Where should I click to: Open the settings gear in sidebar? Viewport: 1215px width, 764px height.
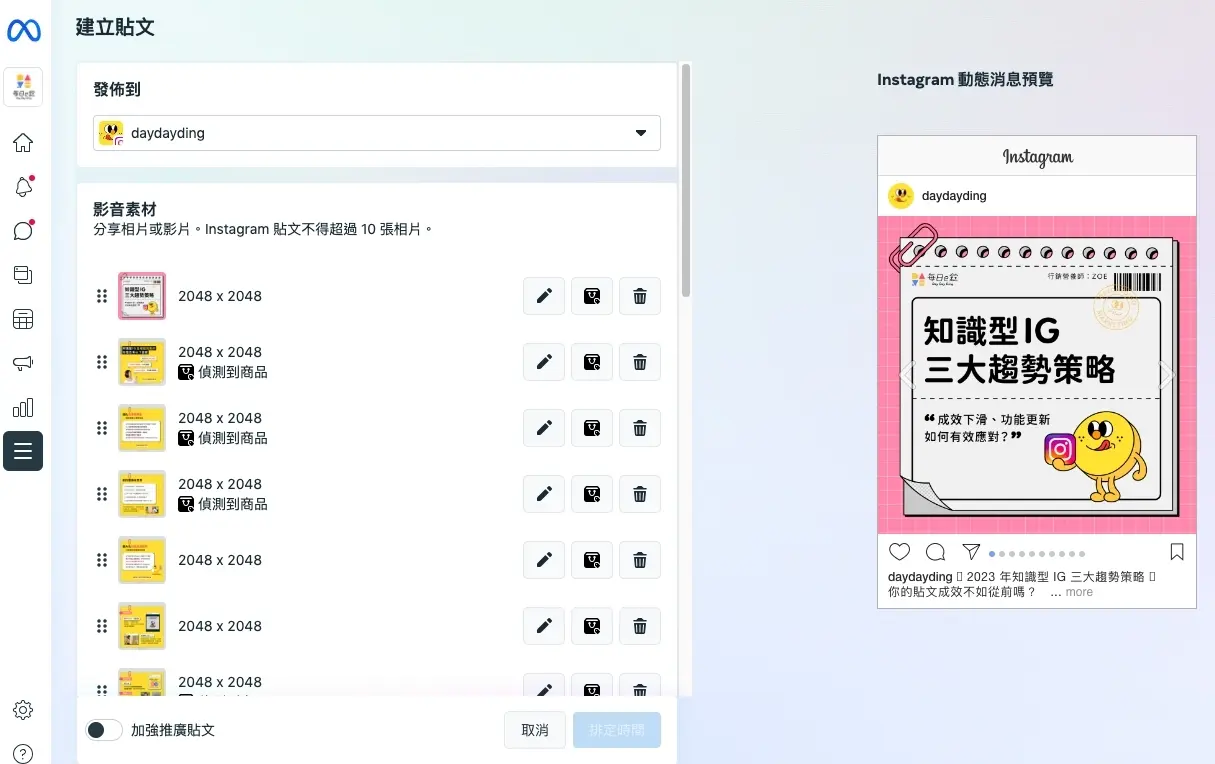[23, 710]
